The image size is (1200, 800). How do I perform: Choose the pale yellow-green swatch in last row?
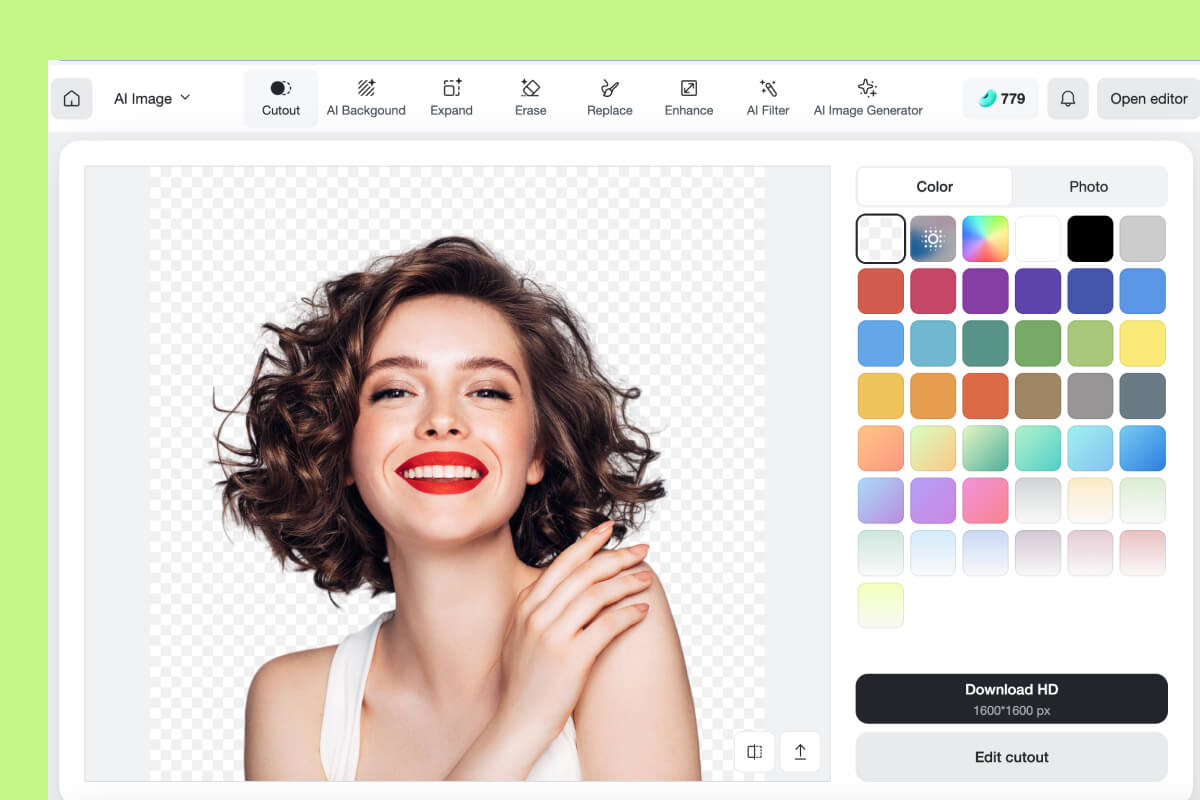(x=881, y=605)
